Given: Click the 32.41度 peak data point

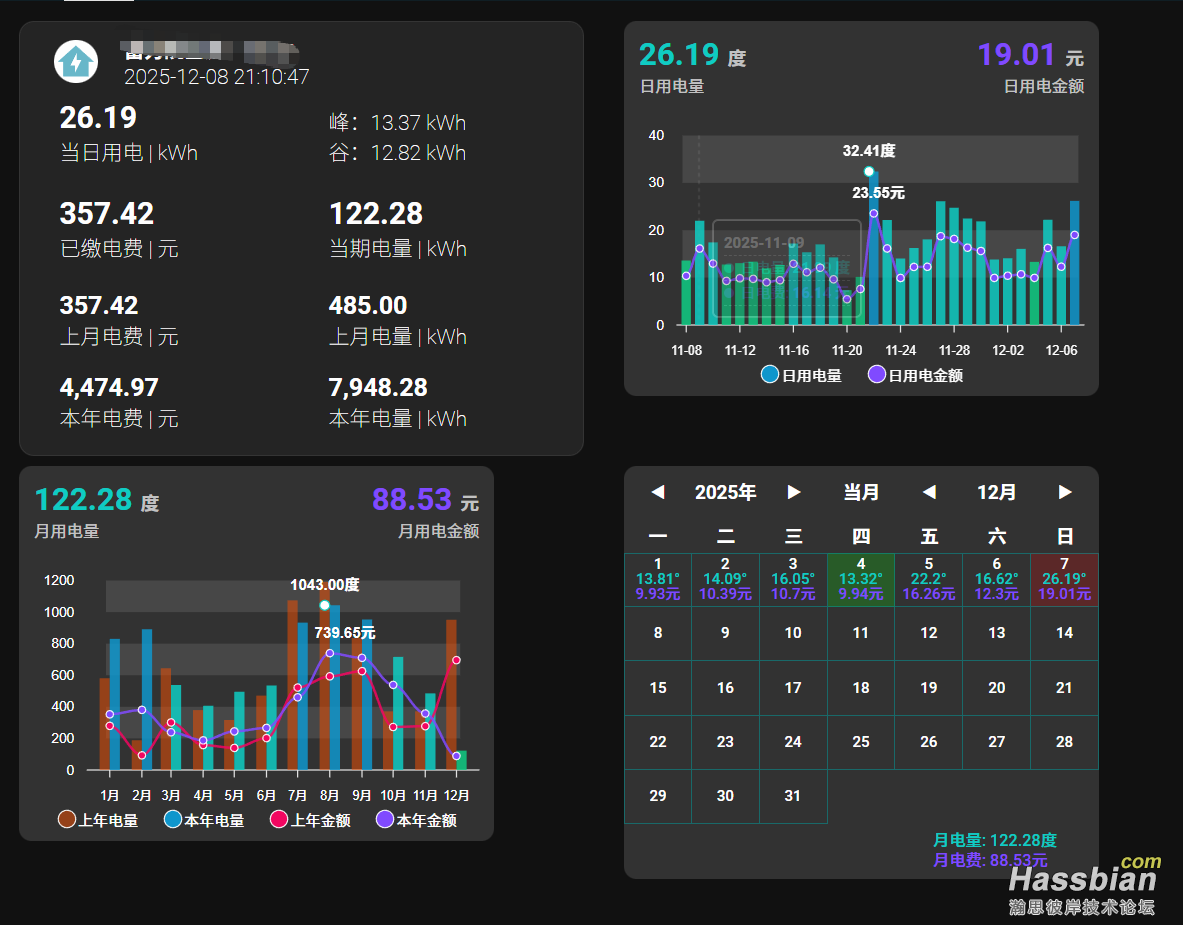Looking at the screenshot, I should pos(869,172).
